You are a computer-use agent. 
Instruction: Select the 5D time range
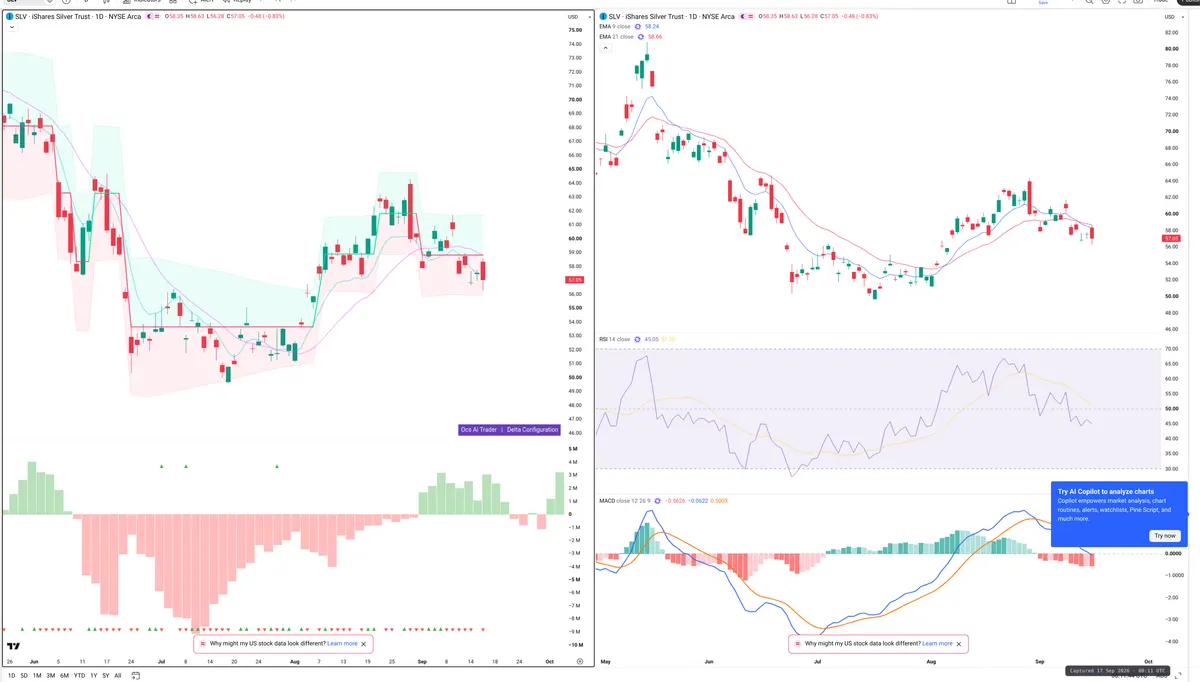click(x=24, y=676)
